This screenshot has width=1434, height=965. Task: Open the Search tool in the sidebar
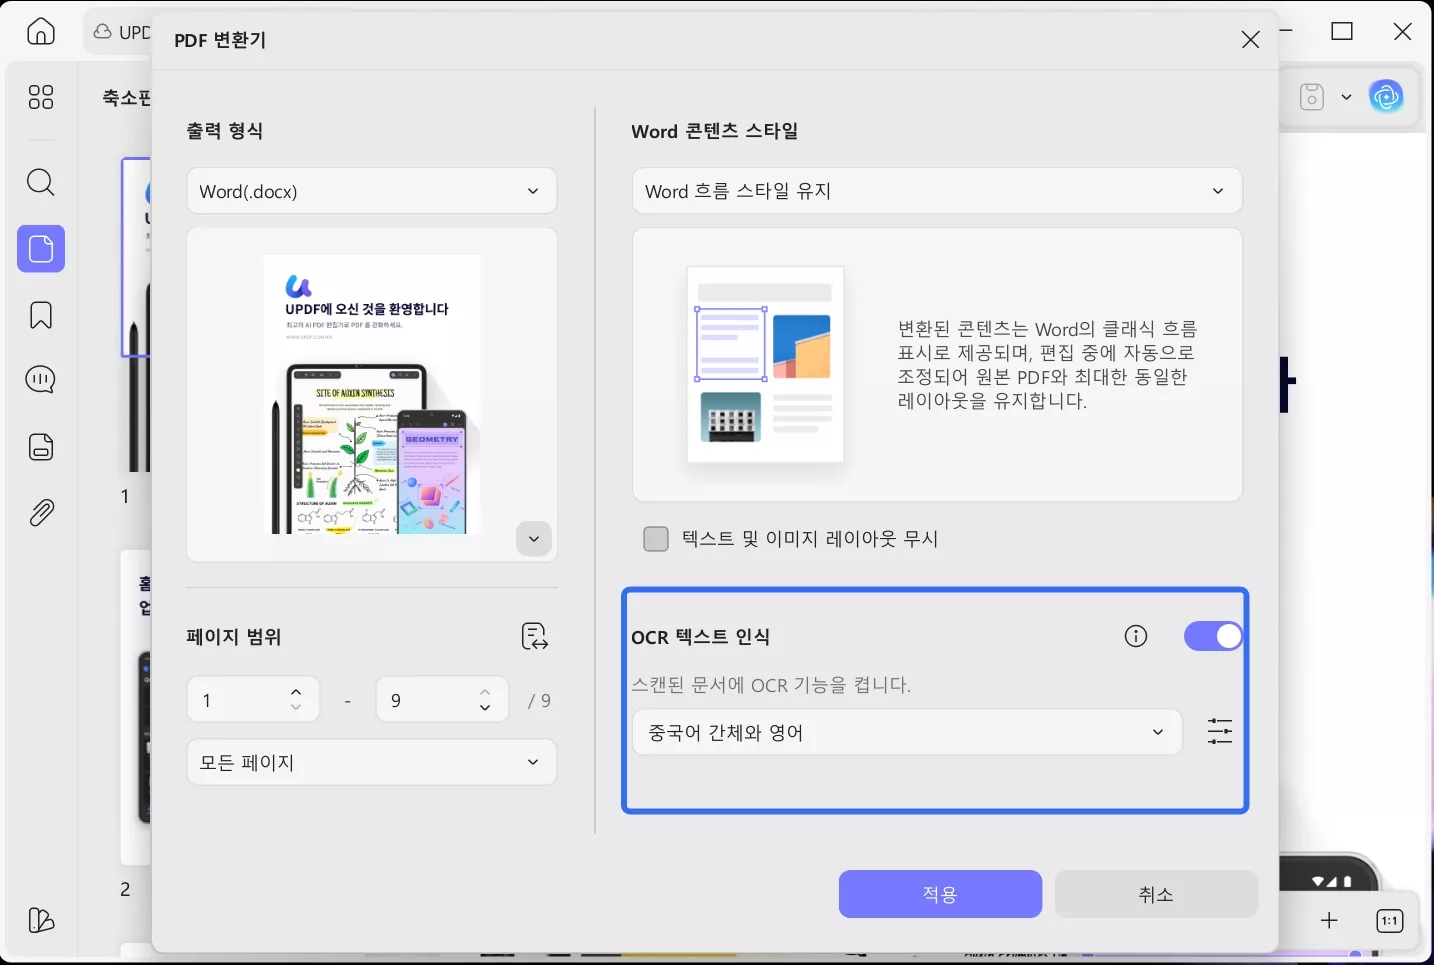click(x=40, y=182)
